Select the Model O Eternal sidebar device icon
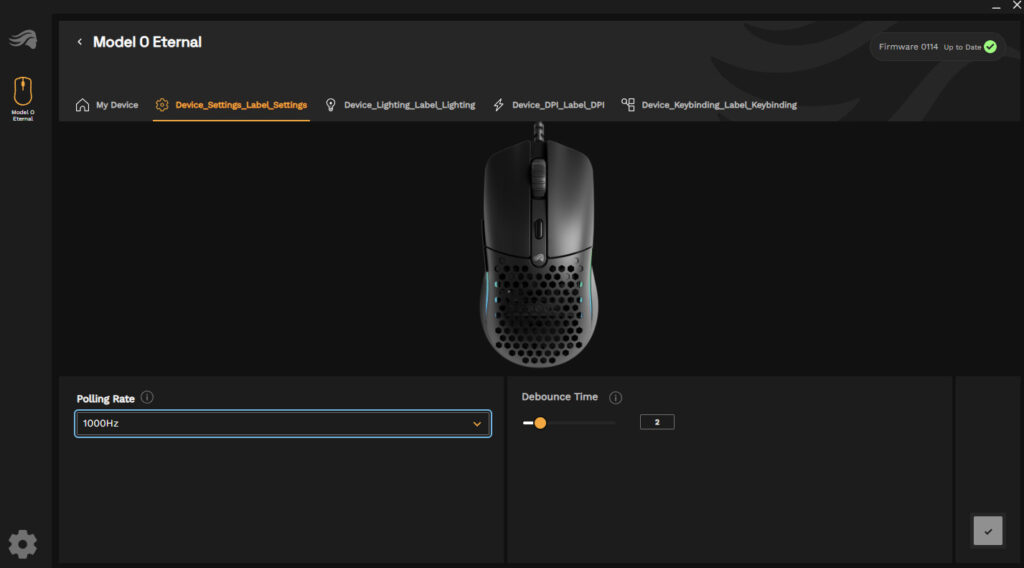Image resolution: width=1024 pixels, height=568 pixels. pos(22,91)
